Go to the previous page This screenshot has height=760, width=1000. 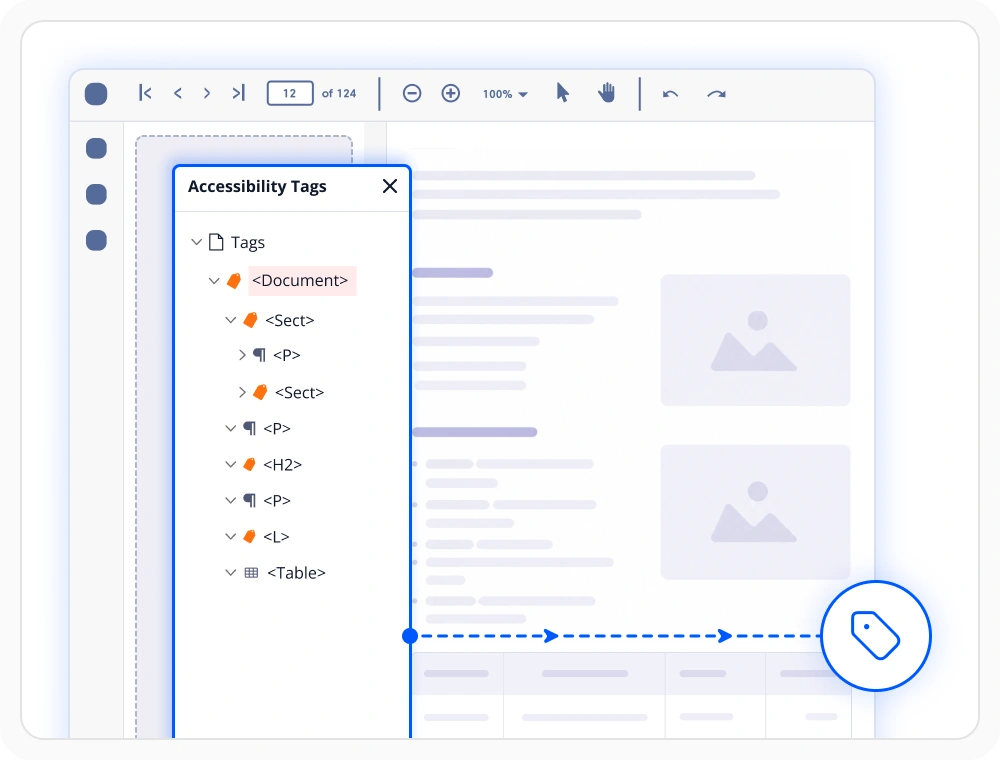[x=178, y=93]
